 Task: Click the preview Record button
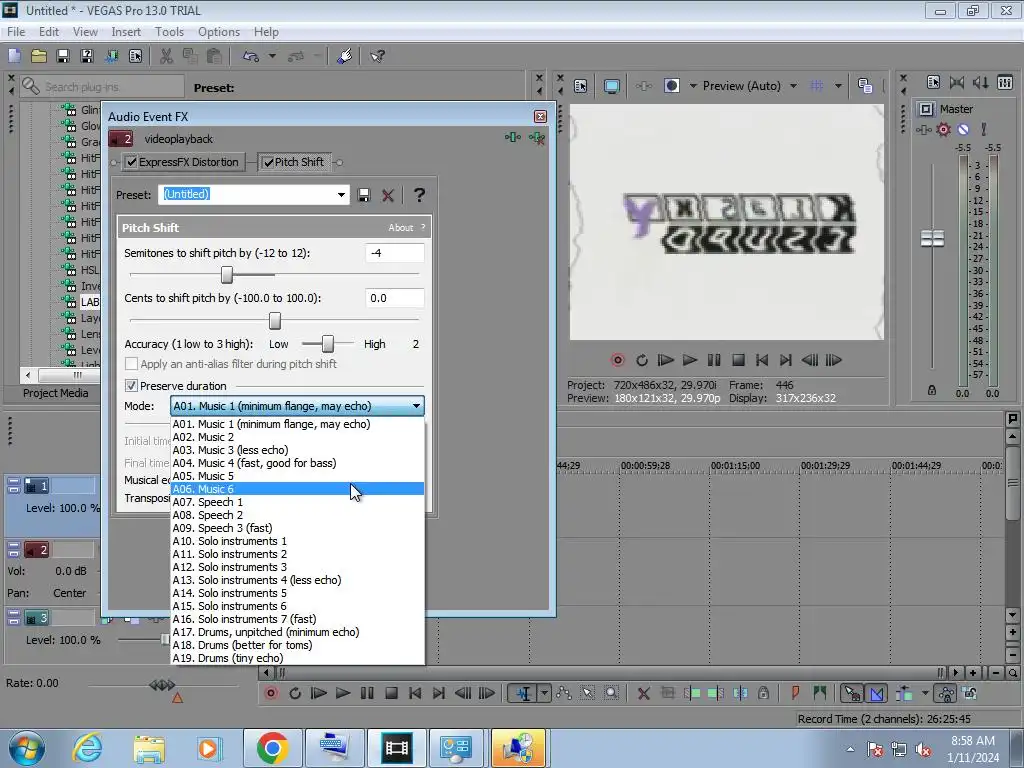pos(618,360)
